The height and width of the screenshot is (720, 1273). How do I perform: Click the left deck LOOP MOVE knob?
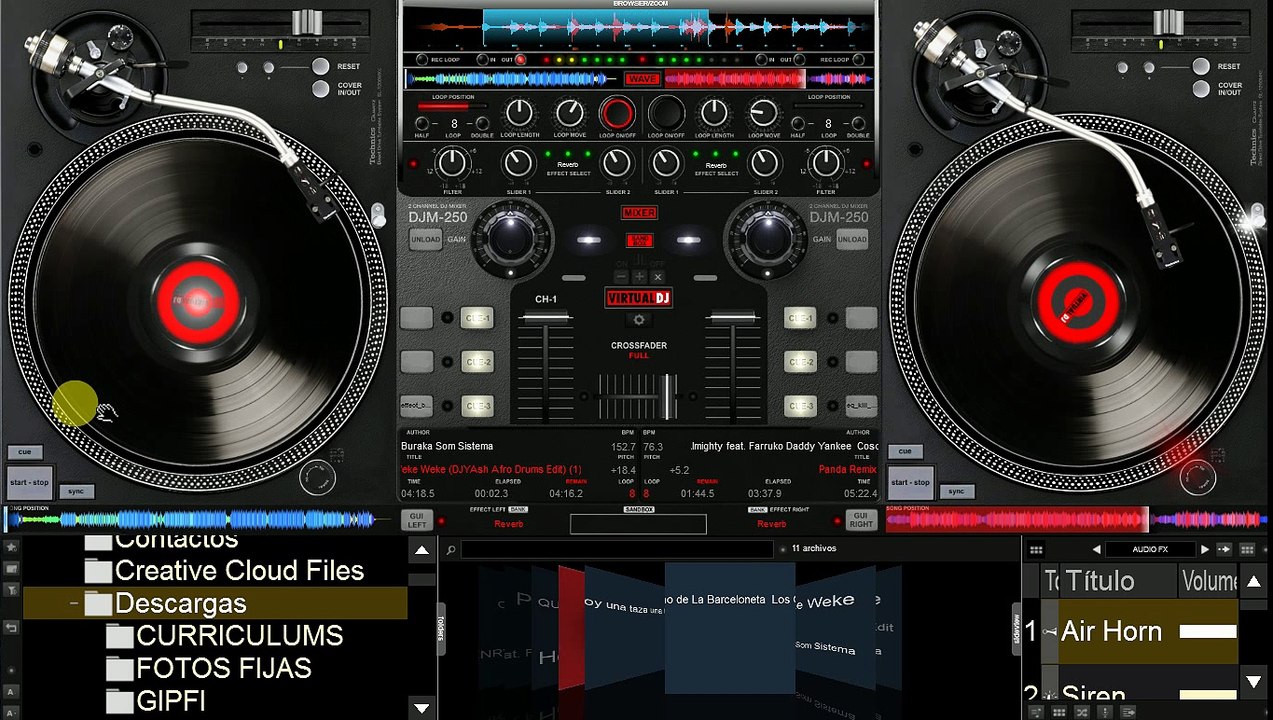[x=569, y=113]
